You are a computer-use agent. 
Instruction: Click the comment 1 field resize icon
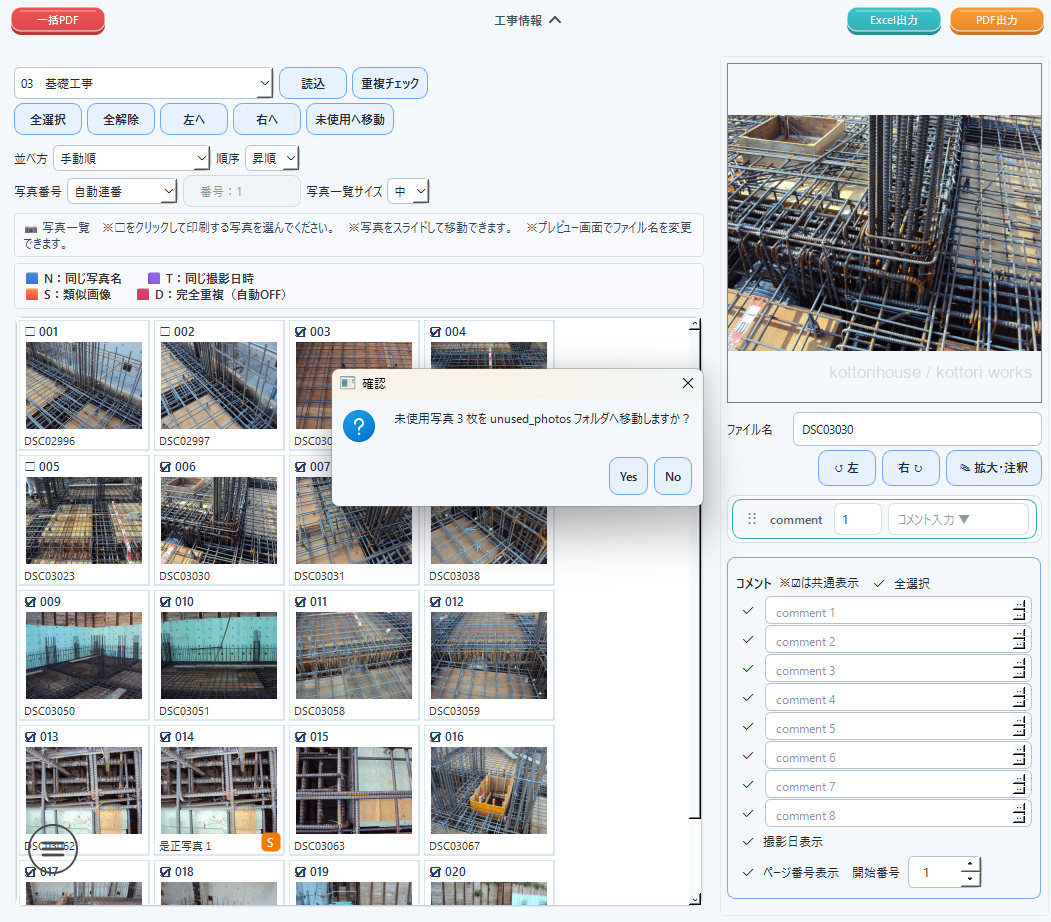pos(1019,610)
